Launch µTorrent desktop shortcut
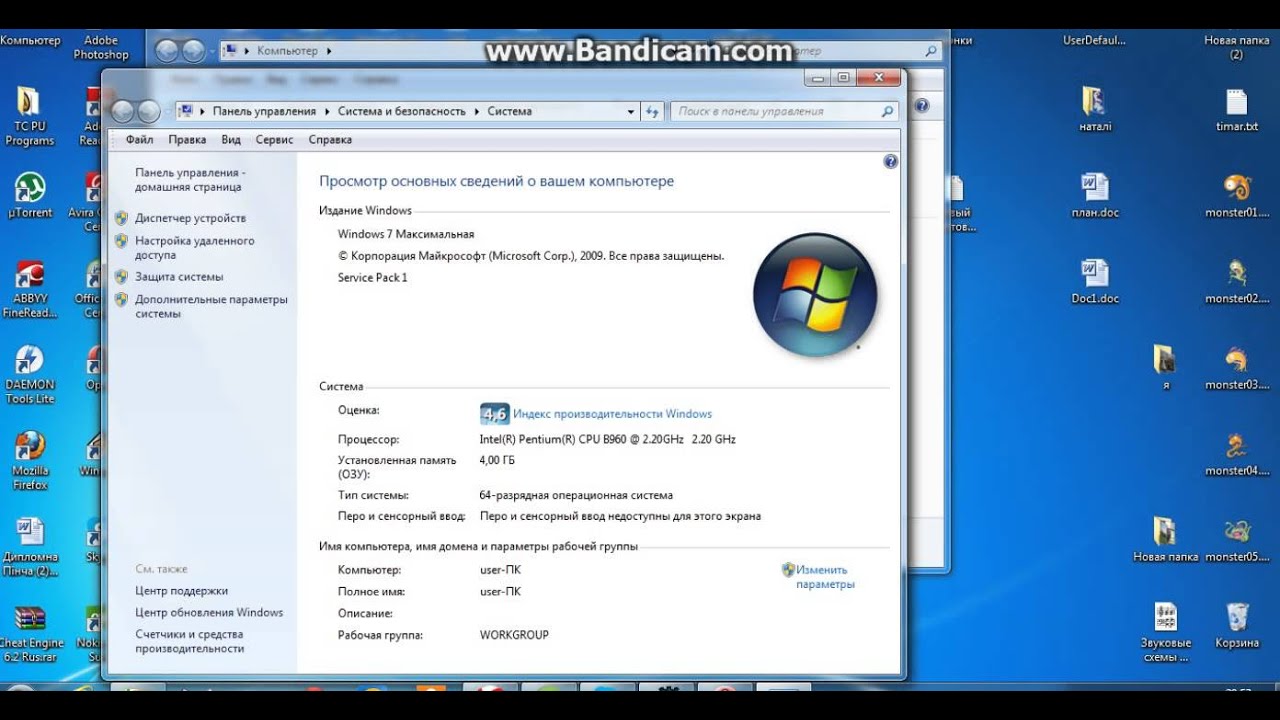Viewport: 1280px width, 720px height. (29, 194)
